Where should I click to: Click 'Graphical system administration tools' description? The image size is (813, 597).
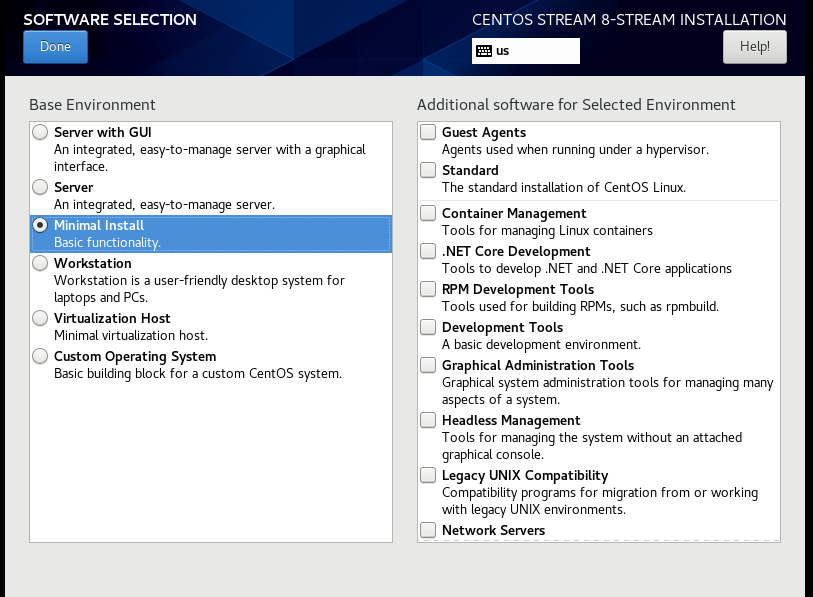click(607, 391)
